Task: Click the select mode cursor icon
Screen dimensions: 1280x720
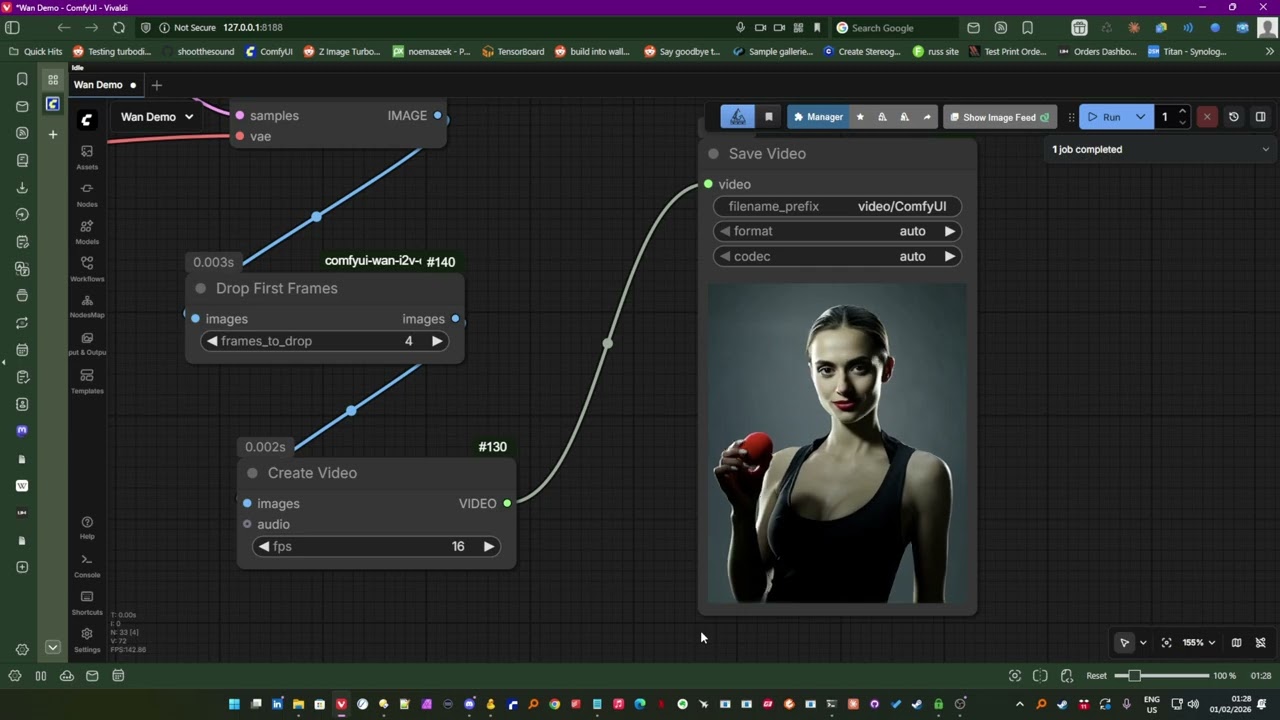Action: (x=1125, y=643)
